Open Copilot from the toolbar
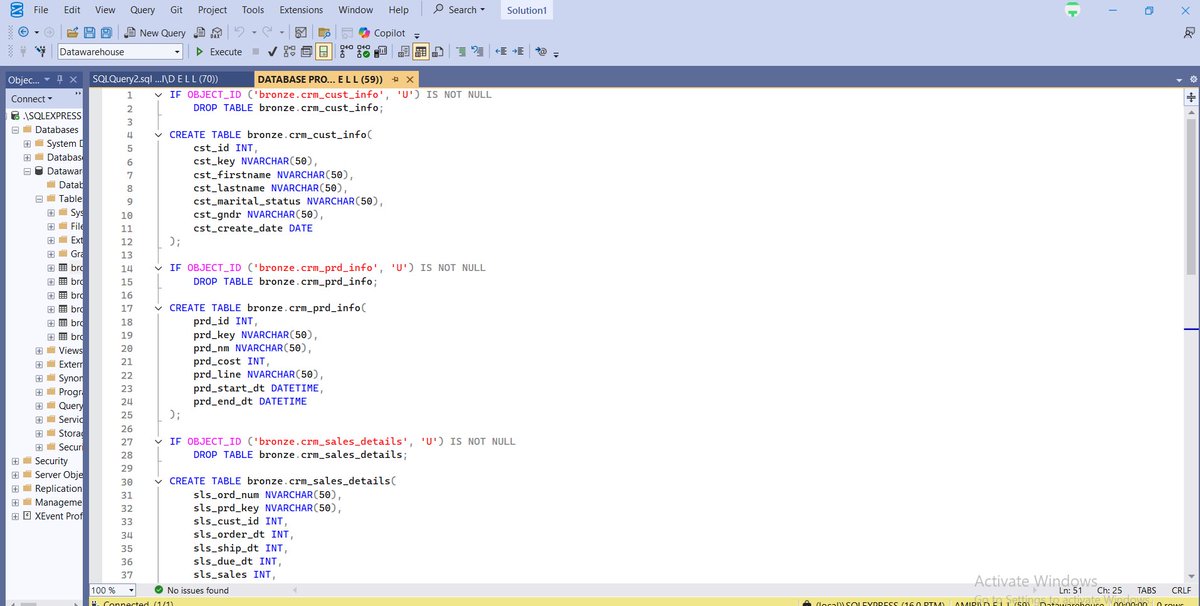1200x606 pixels. pyautogui.click(x=382, y=33)
